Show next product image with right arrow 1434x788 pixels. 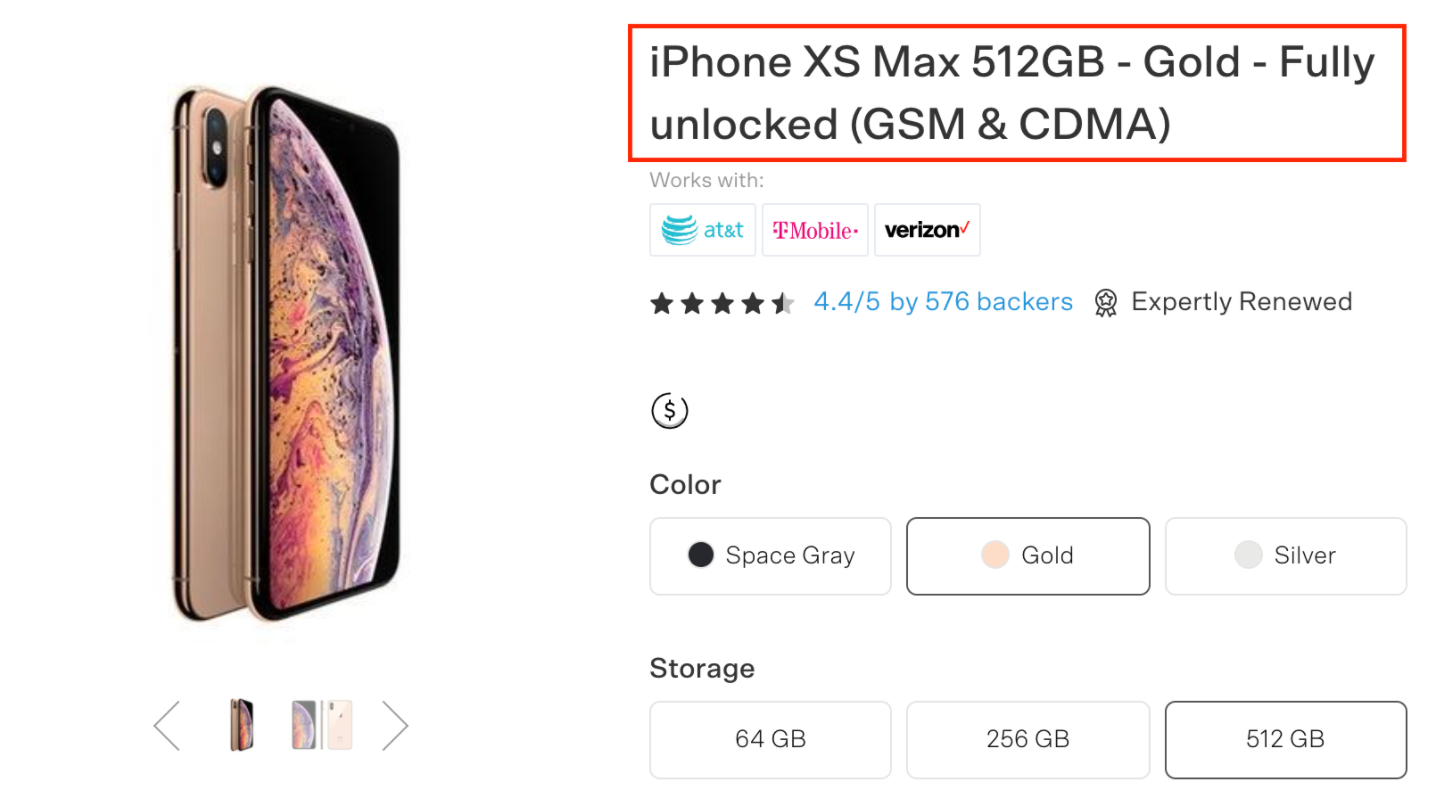[396, 726]
